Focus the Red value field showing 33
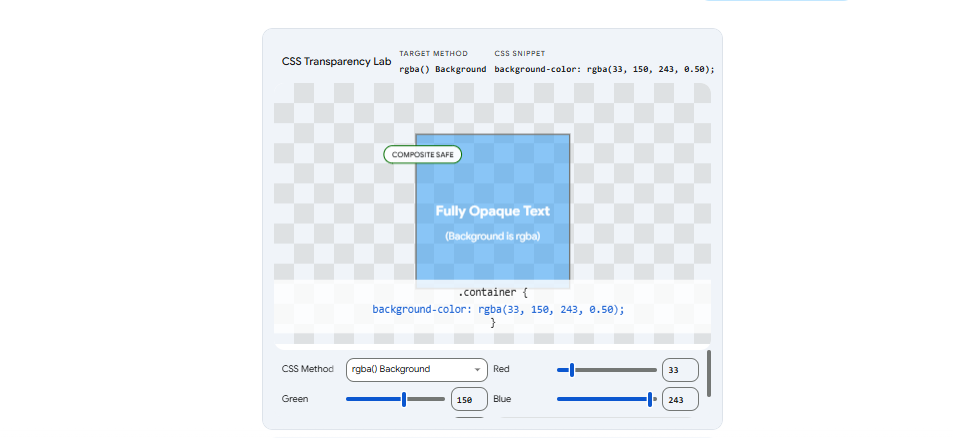The image size is (953, 438). tap(679, 370)
